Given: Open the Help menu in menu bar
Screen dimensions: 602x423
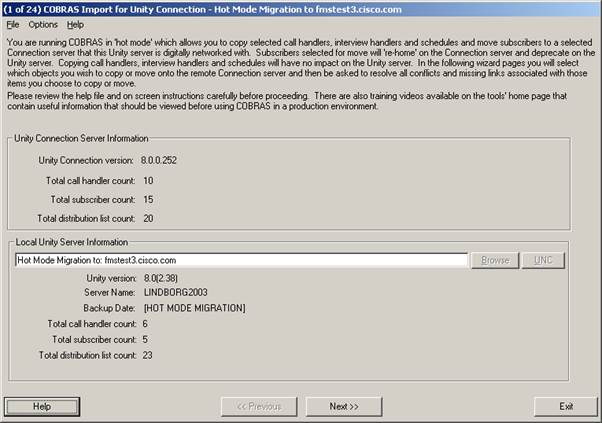Looking at the screenshot, I should click(x=75, y=25).
